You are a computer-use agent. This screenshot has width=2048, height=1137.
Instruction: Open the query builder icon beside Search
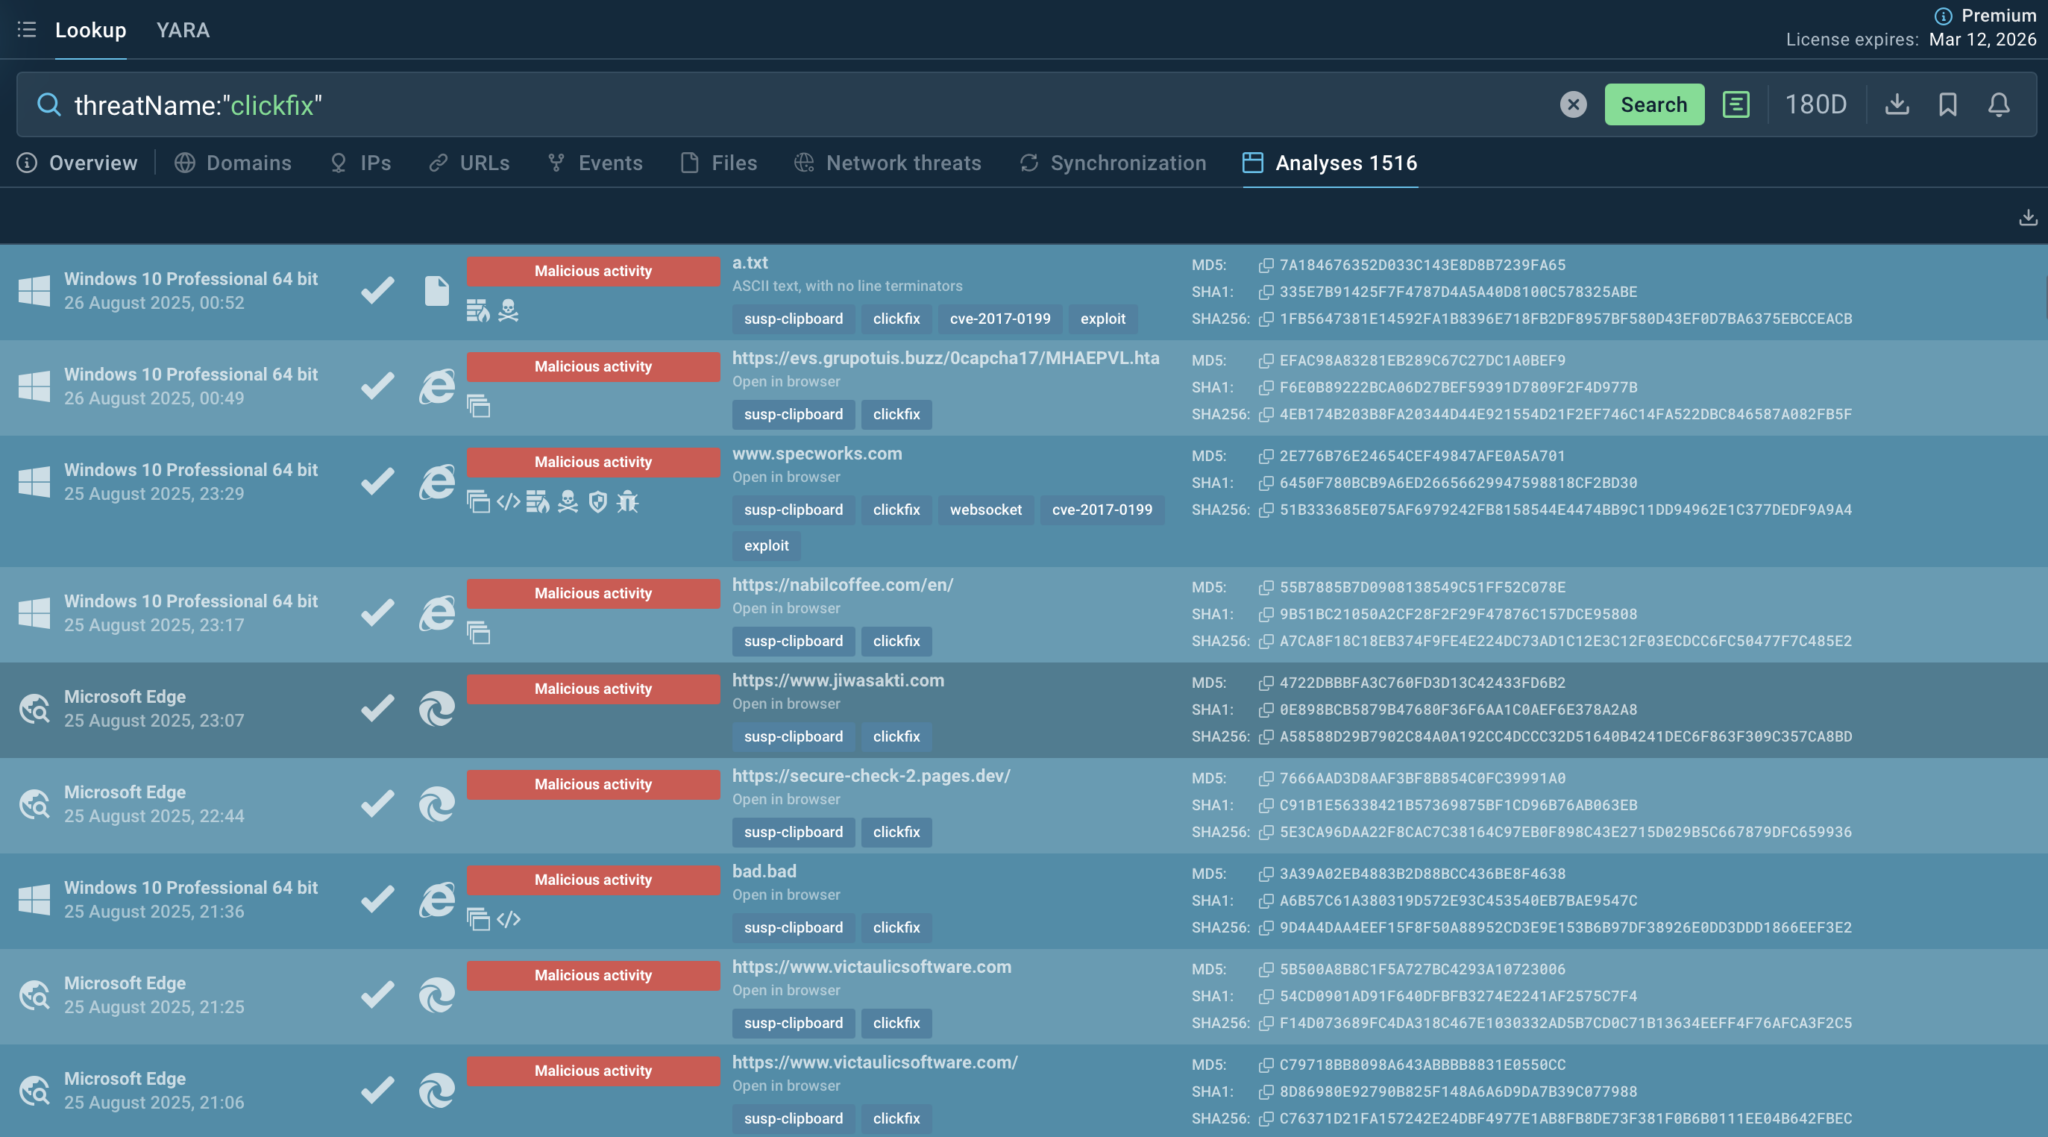point(1736,105)
